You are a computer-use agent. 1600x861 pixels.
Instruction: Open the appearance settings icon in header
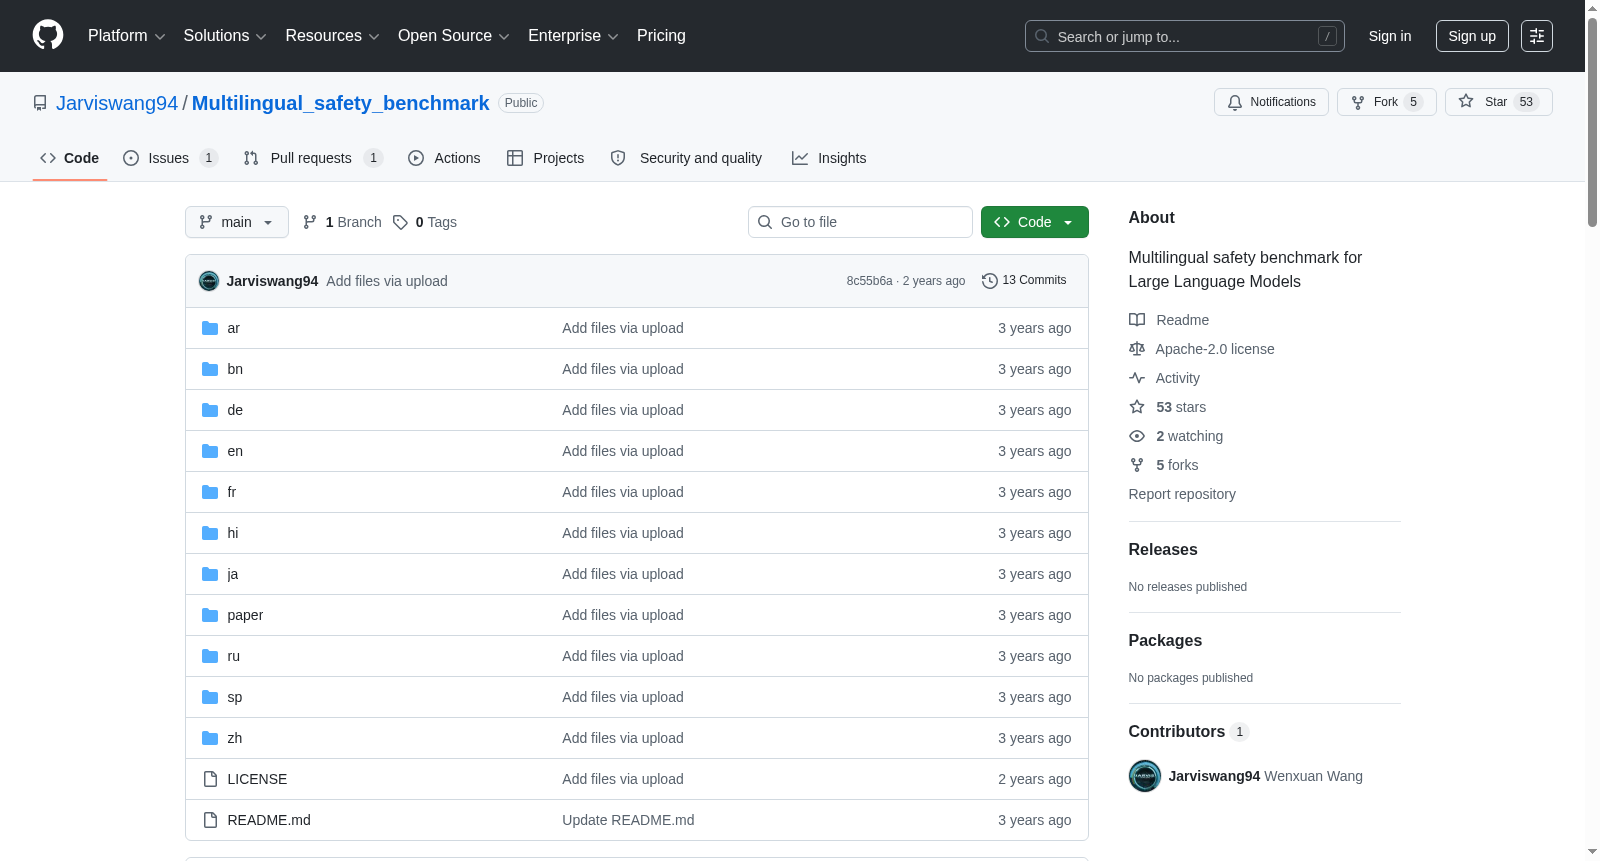1537,36
